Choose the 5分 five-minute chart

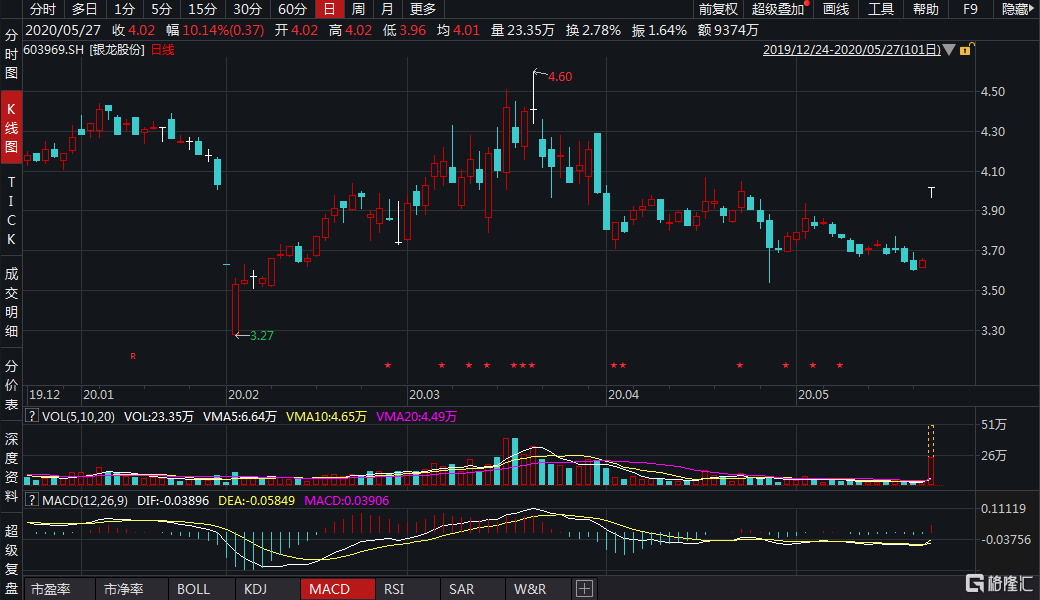point(161,9)
